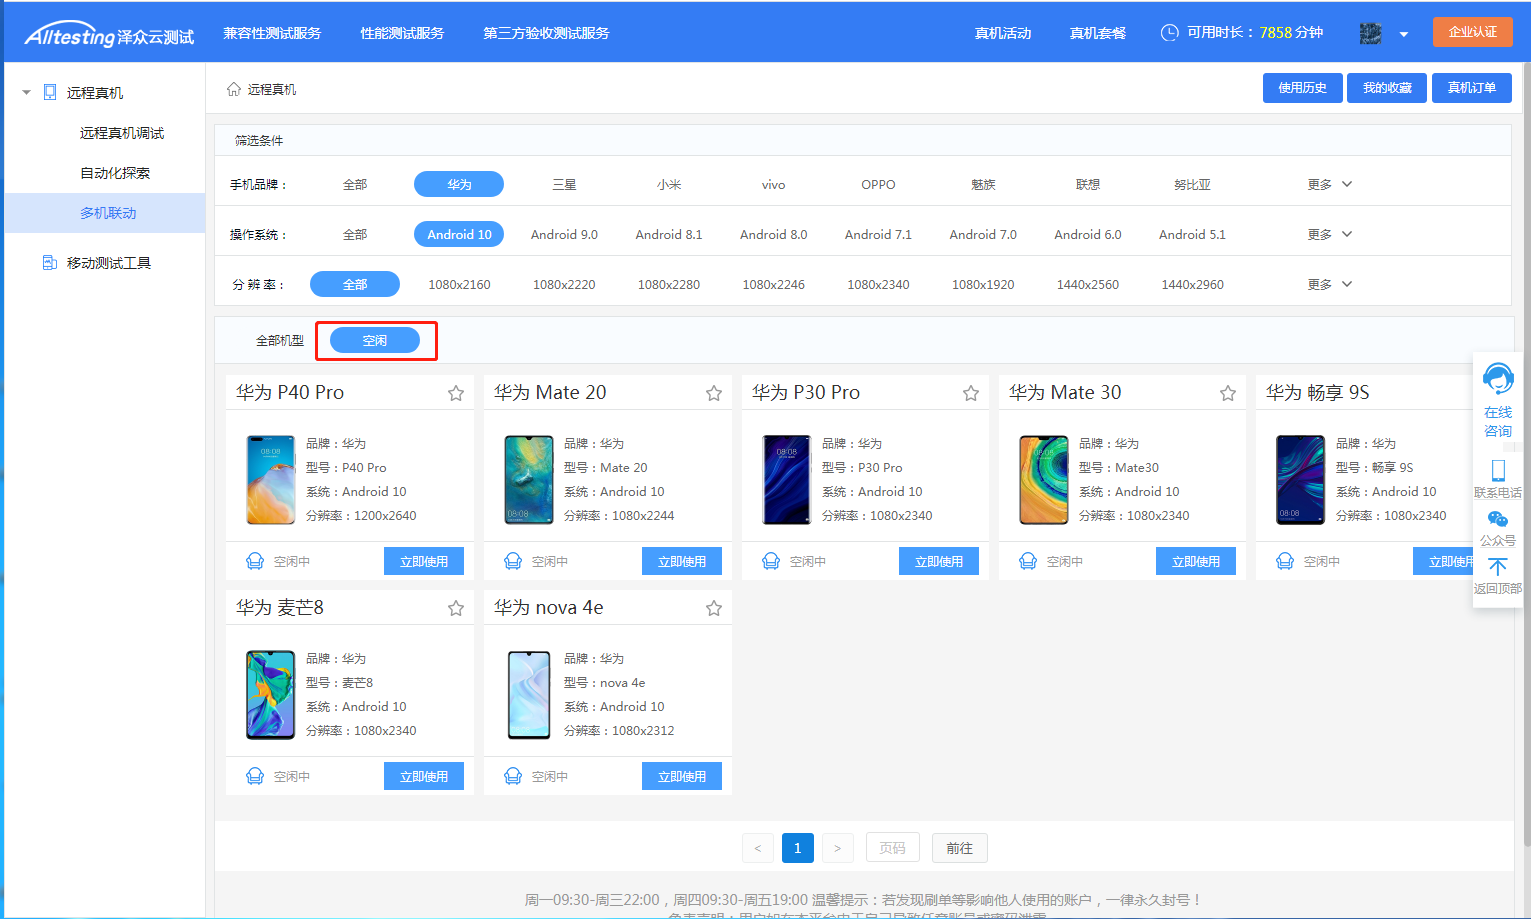Image resolution: width=1531 pixels, height=919 pixels.
Task: Click the 移动测试工具 icon in sidebar
Action: coord(50,263)
